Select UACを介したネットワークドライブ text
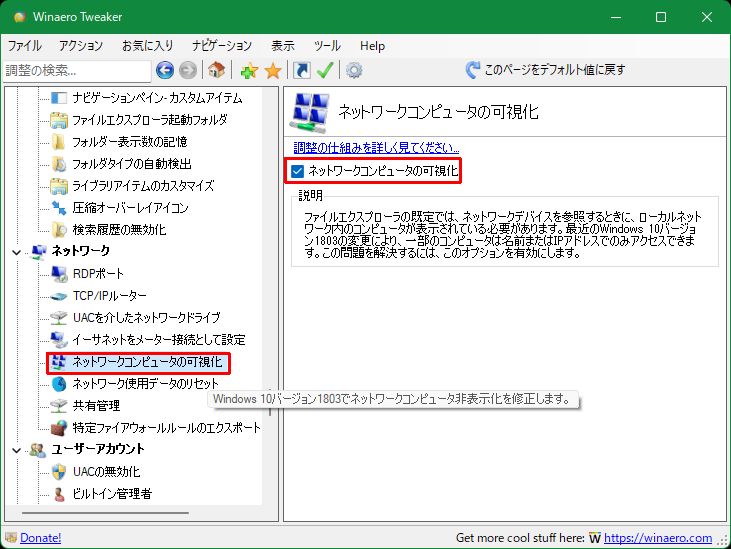The height and width of the screenshot is (549, 731). click(x=146, y=318)
